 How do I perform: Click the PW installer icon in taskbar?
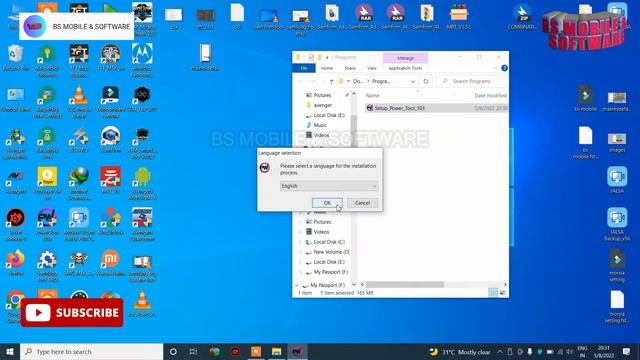pos(298,351)
